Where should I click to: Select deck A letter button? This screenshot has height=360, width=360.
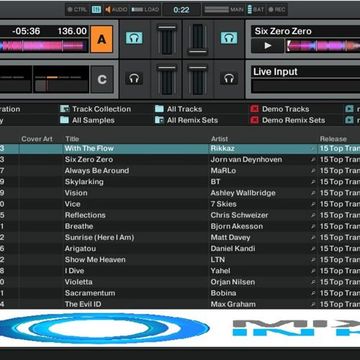click(x=102, y=39)
